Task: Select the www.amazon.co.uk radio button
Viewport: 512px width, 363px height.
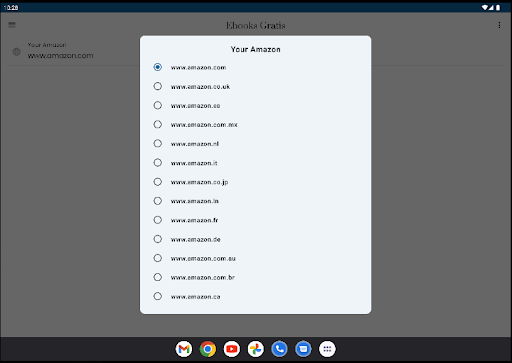Action: coord(157,86)
